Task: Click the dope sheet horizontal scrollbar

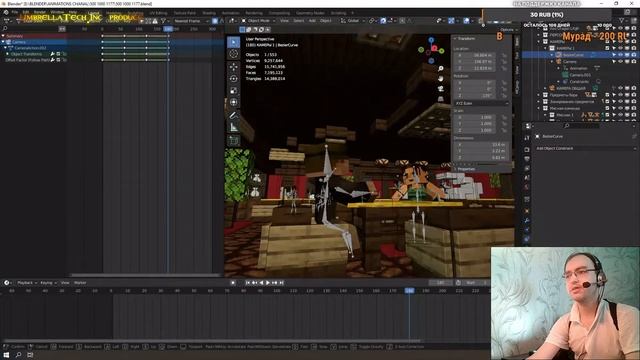Action: coord(145,275)
